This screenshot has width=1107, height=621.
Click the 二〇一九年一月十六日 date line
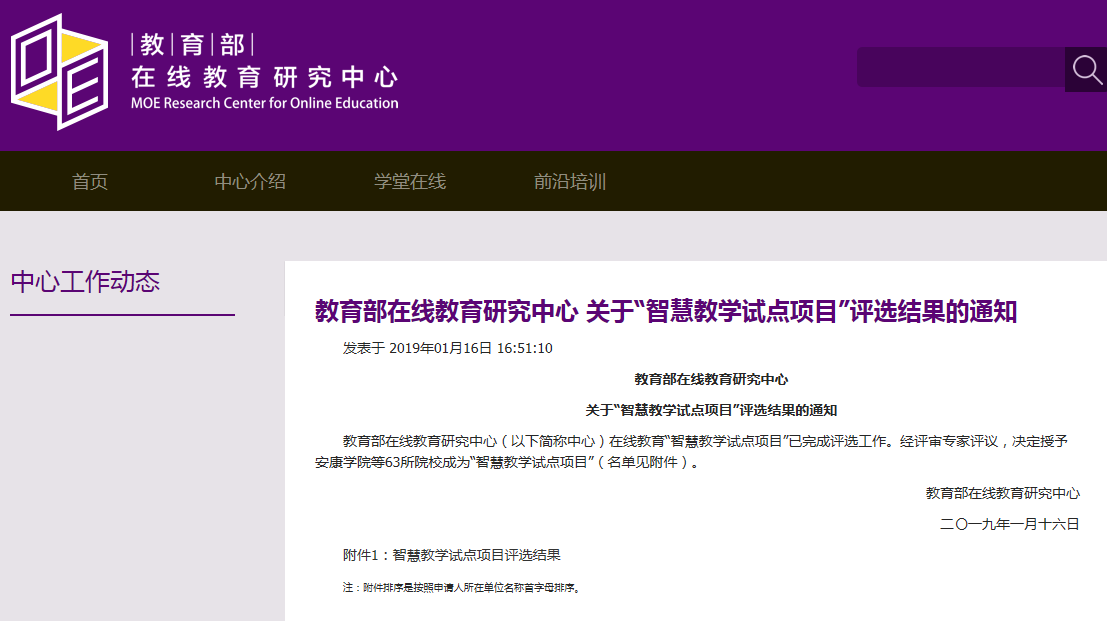click(x=1010, y=524)
